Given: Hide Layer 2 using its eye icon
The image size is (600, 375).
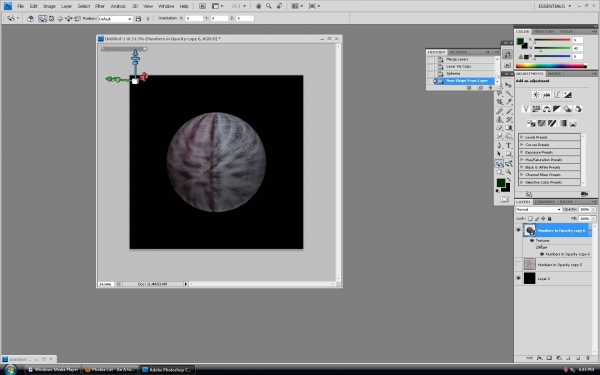Looking at the screenshot, I should point(518,278).
